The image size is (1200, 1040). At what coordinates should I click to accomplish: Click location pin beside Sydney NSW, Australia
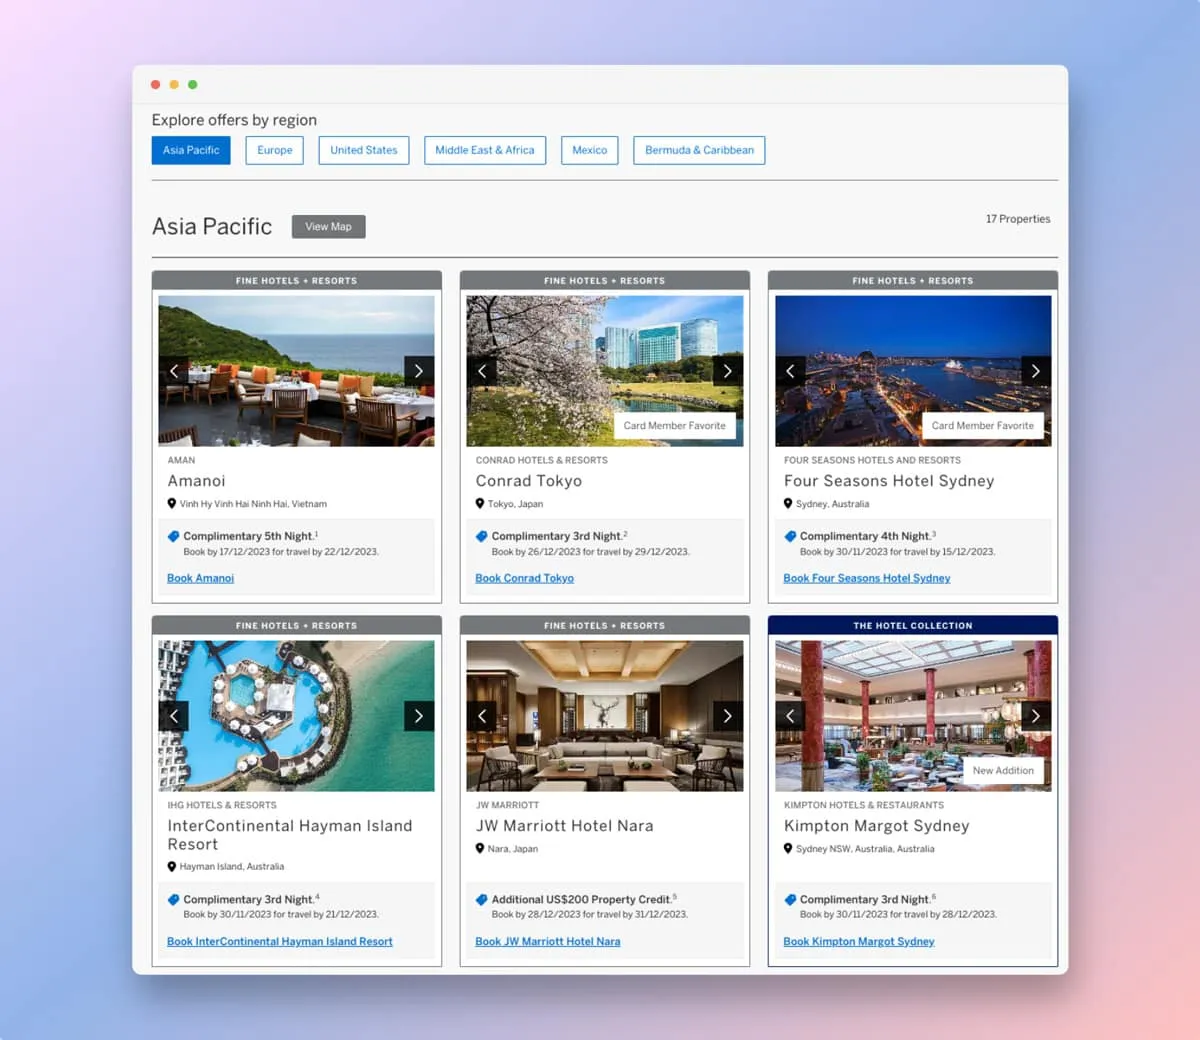788,849
